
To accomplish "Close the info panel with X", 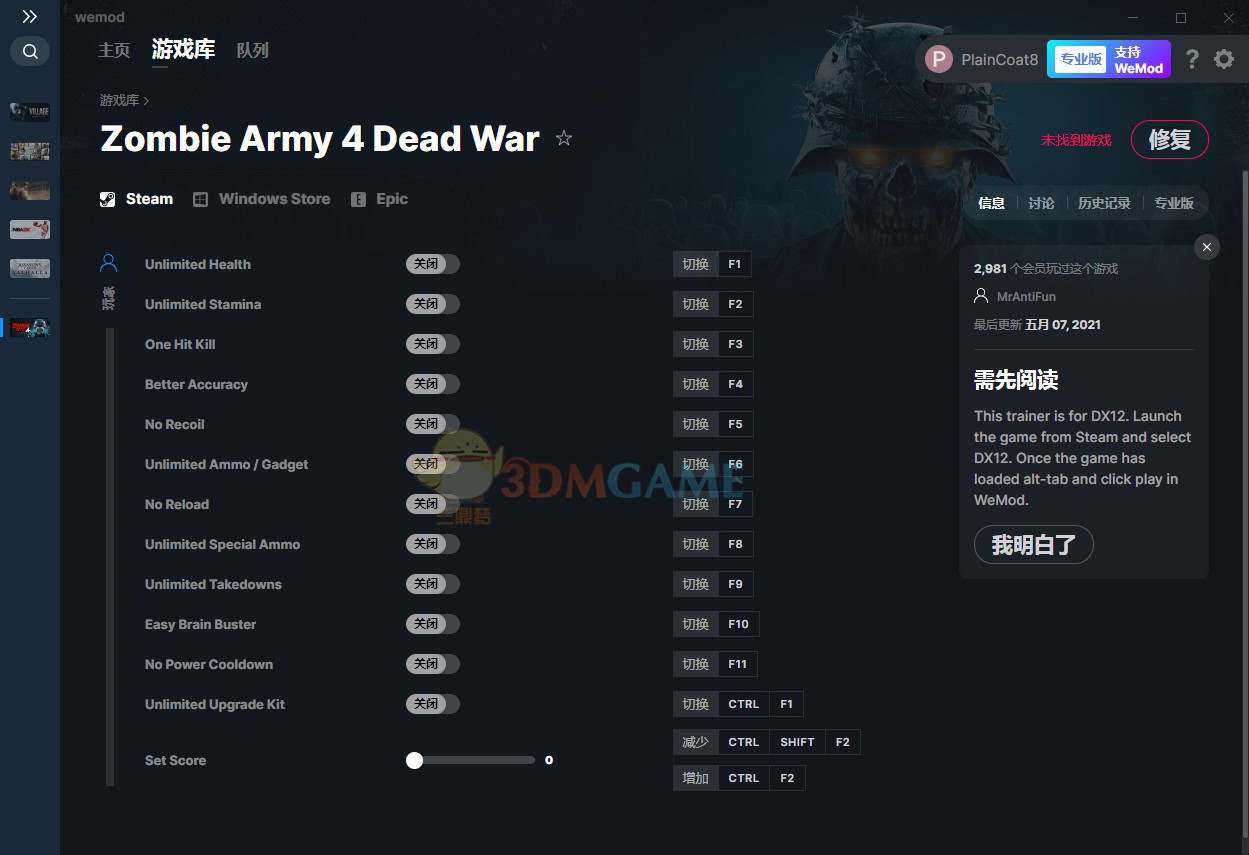I will pyautogui.click(x=1207, y=247).
